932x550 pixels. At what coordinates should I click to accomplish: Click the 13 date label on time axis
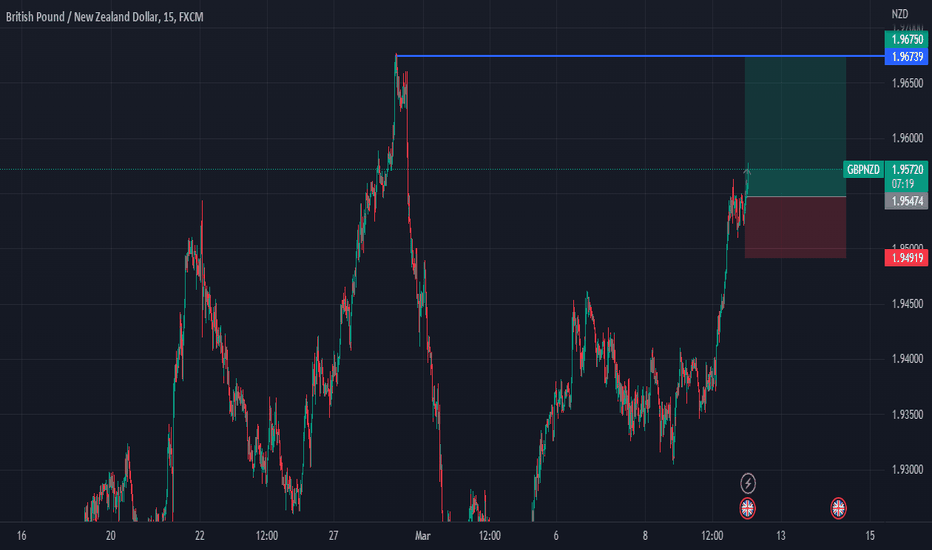[x=780, y=536]
